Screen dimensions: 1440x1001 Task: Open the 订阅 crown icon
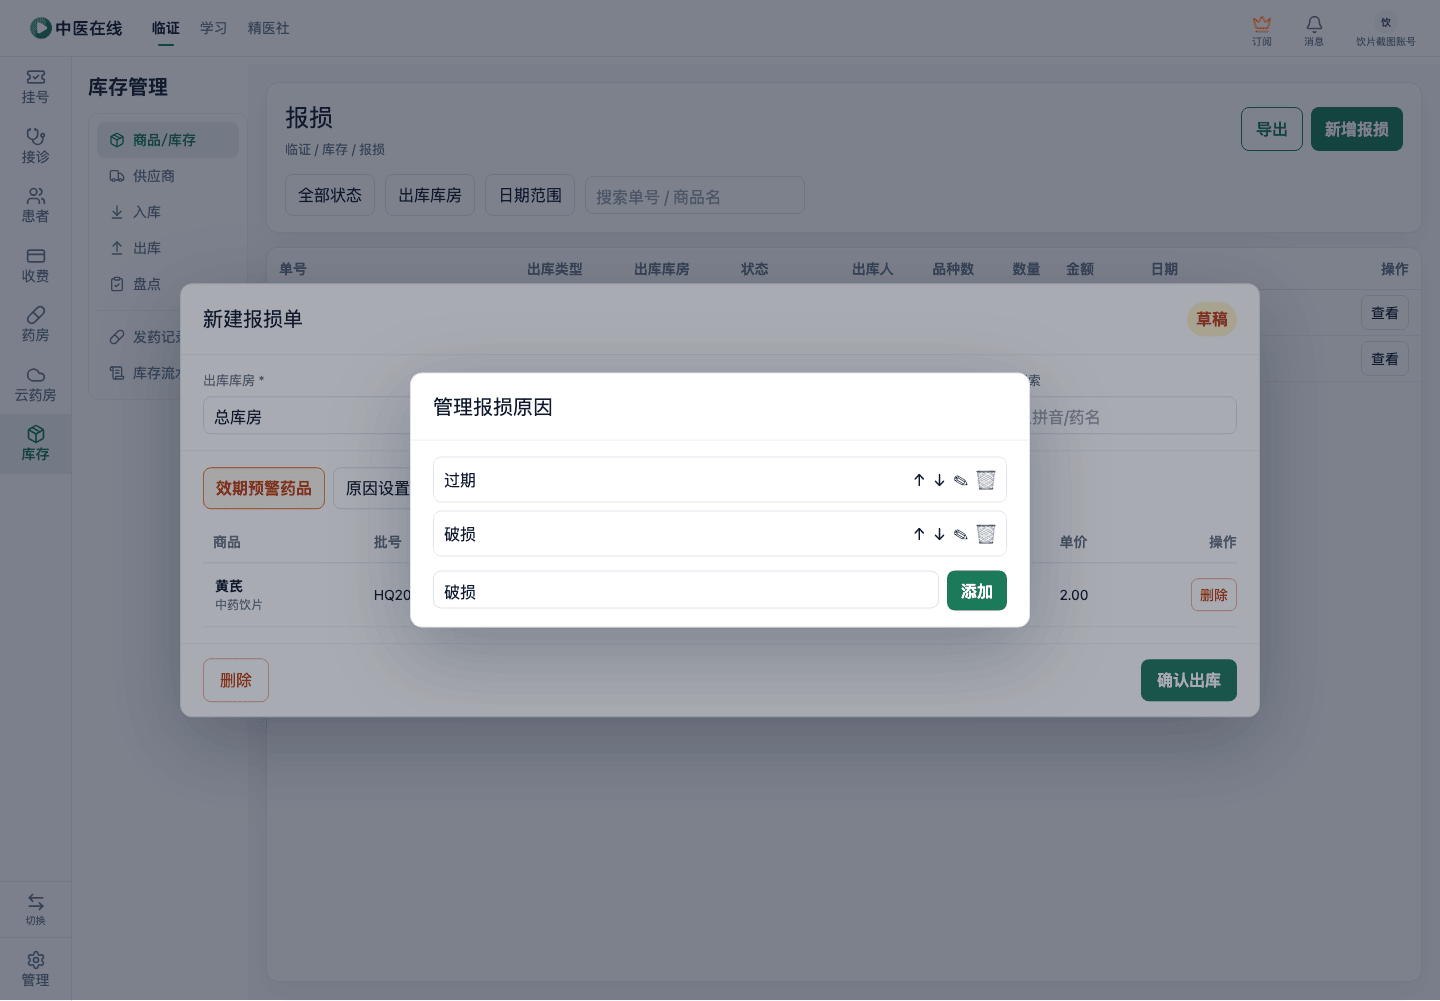tap(1262, 30)
